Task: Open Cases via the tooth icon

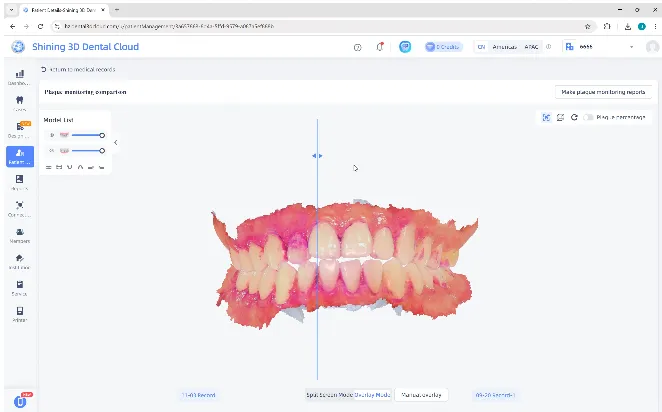Action: [19, 103]
